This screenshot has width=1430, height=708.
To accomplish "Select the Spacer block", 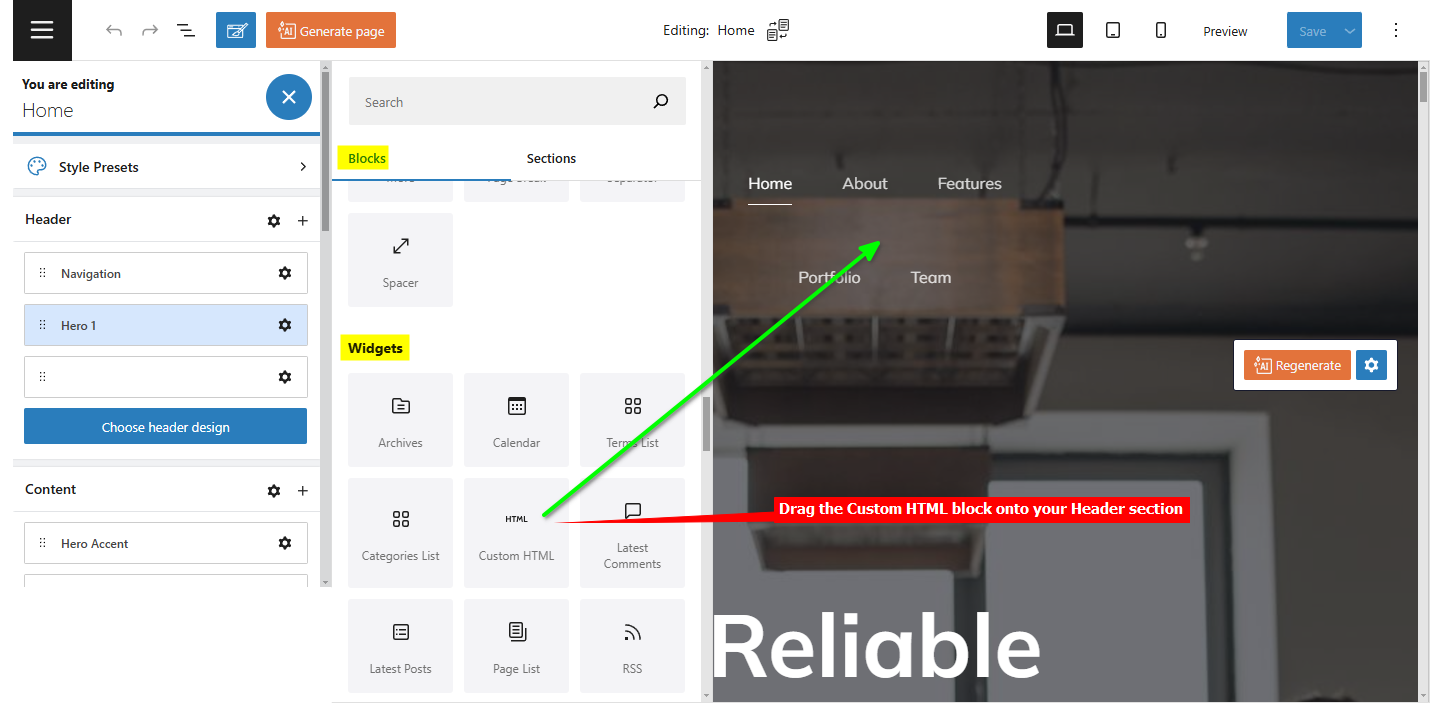I will tap(400, 260).
